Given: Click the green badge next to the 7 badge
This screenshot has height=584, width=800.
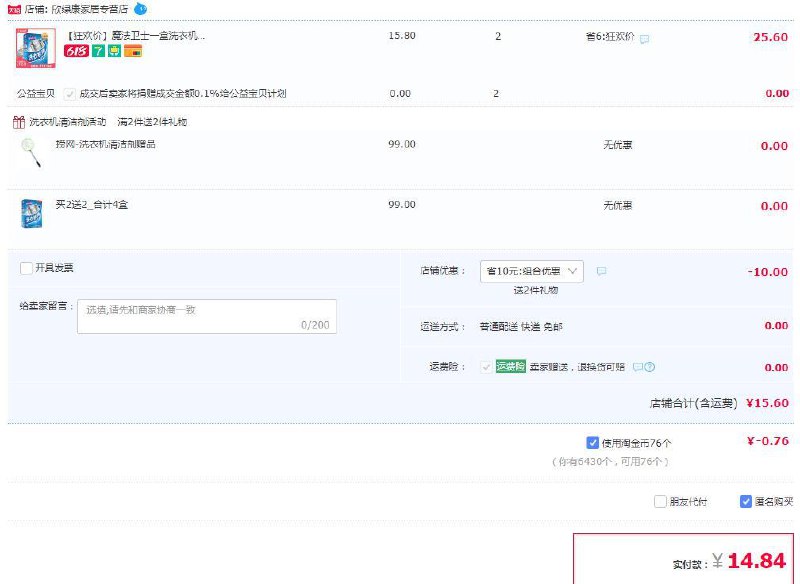Looking at the screenshot, I should pos(114,51).
